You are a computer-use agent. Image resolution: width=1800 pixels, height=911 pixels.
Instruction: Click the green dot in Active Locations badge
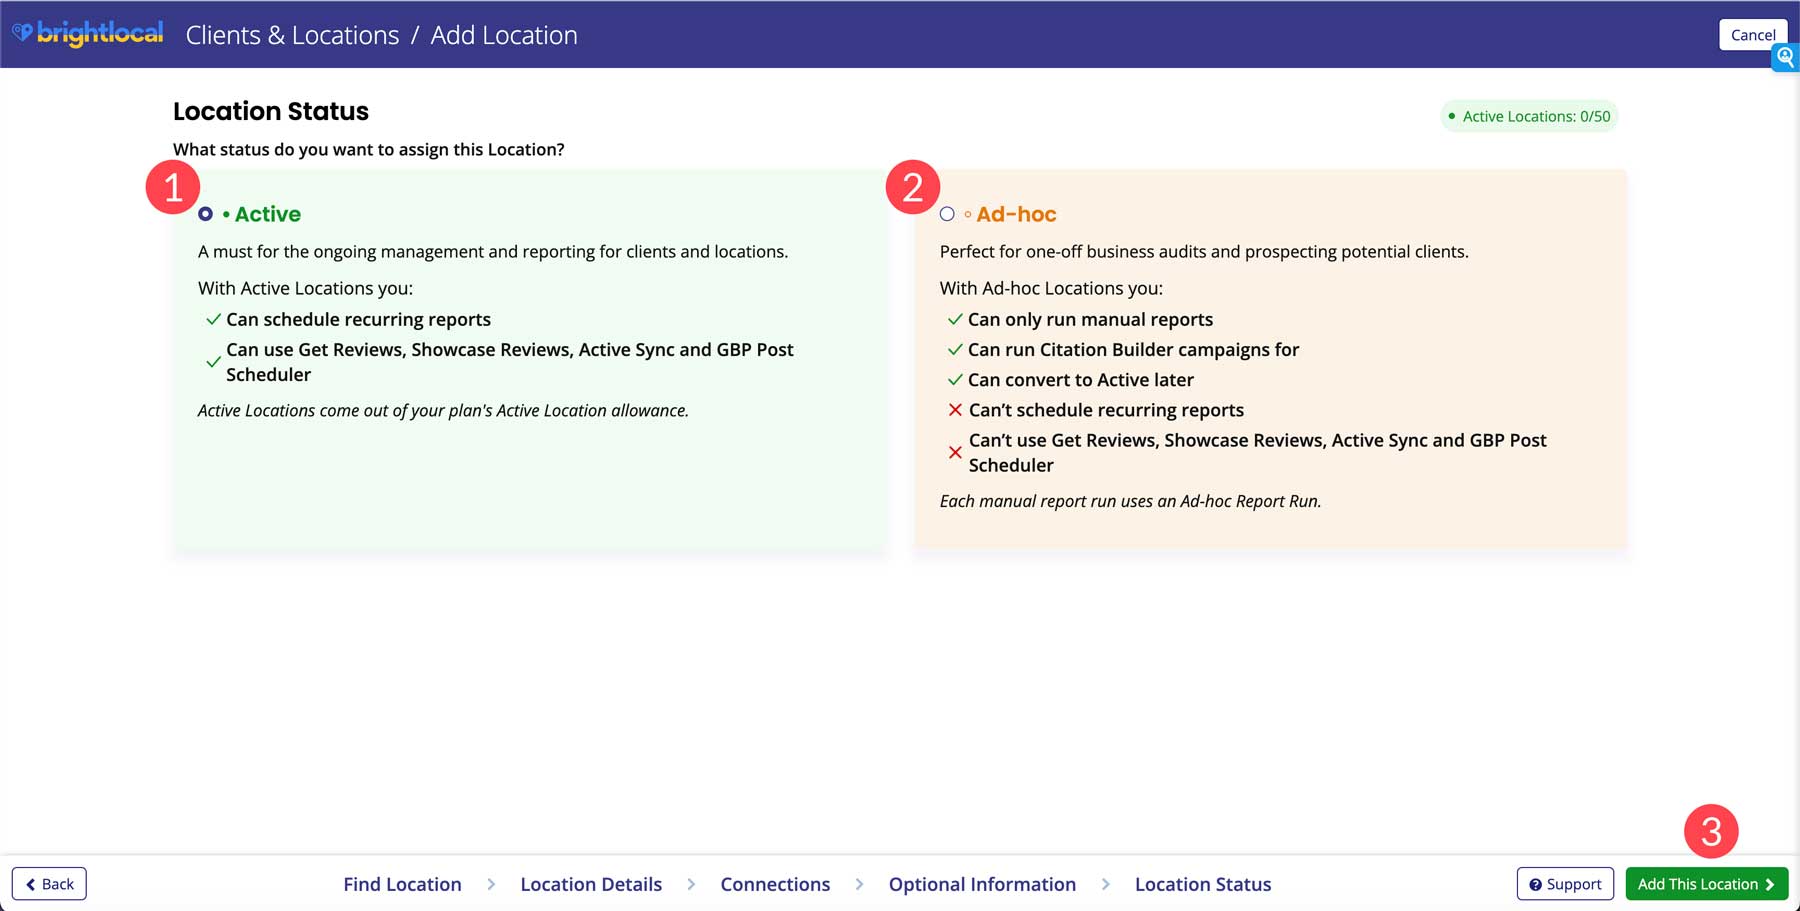1452,116
